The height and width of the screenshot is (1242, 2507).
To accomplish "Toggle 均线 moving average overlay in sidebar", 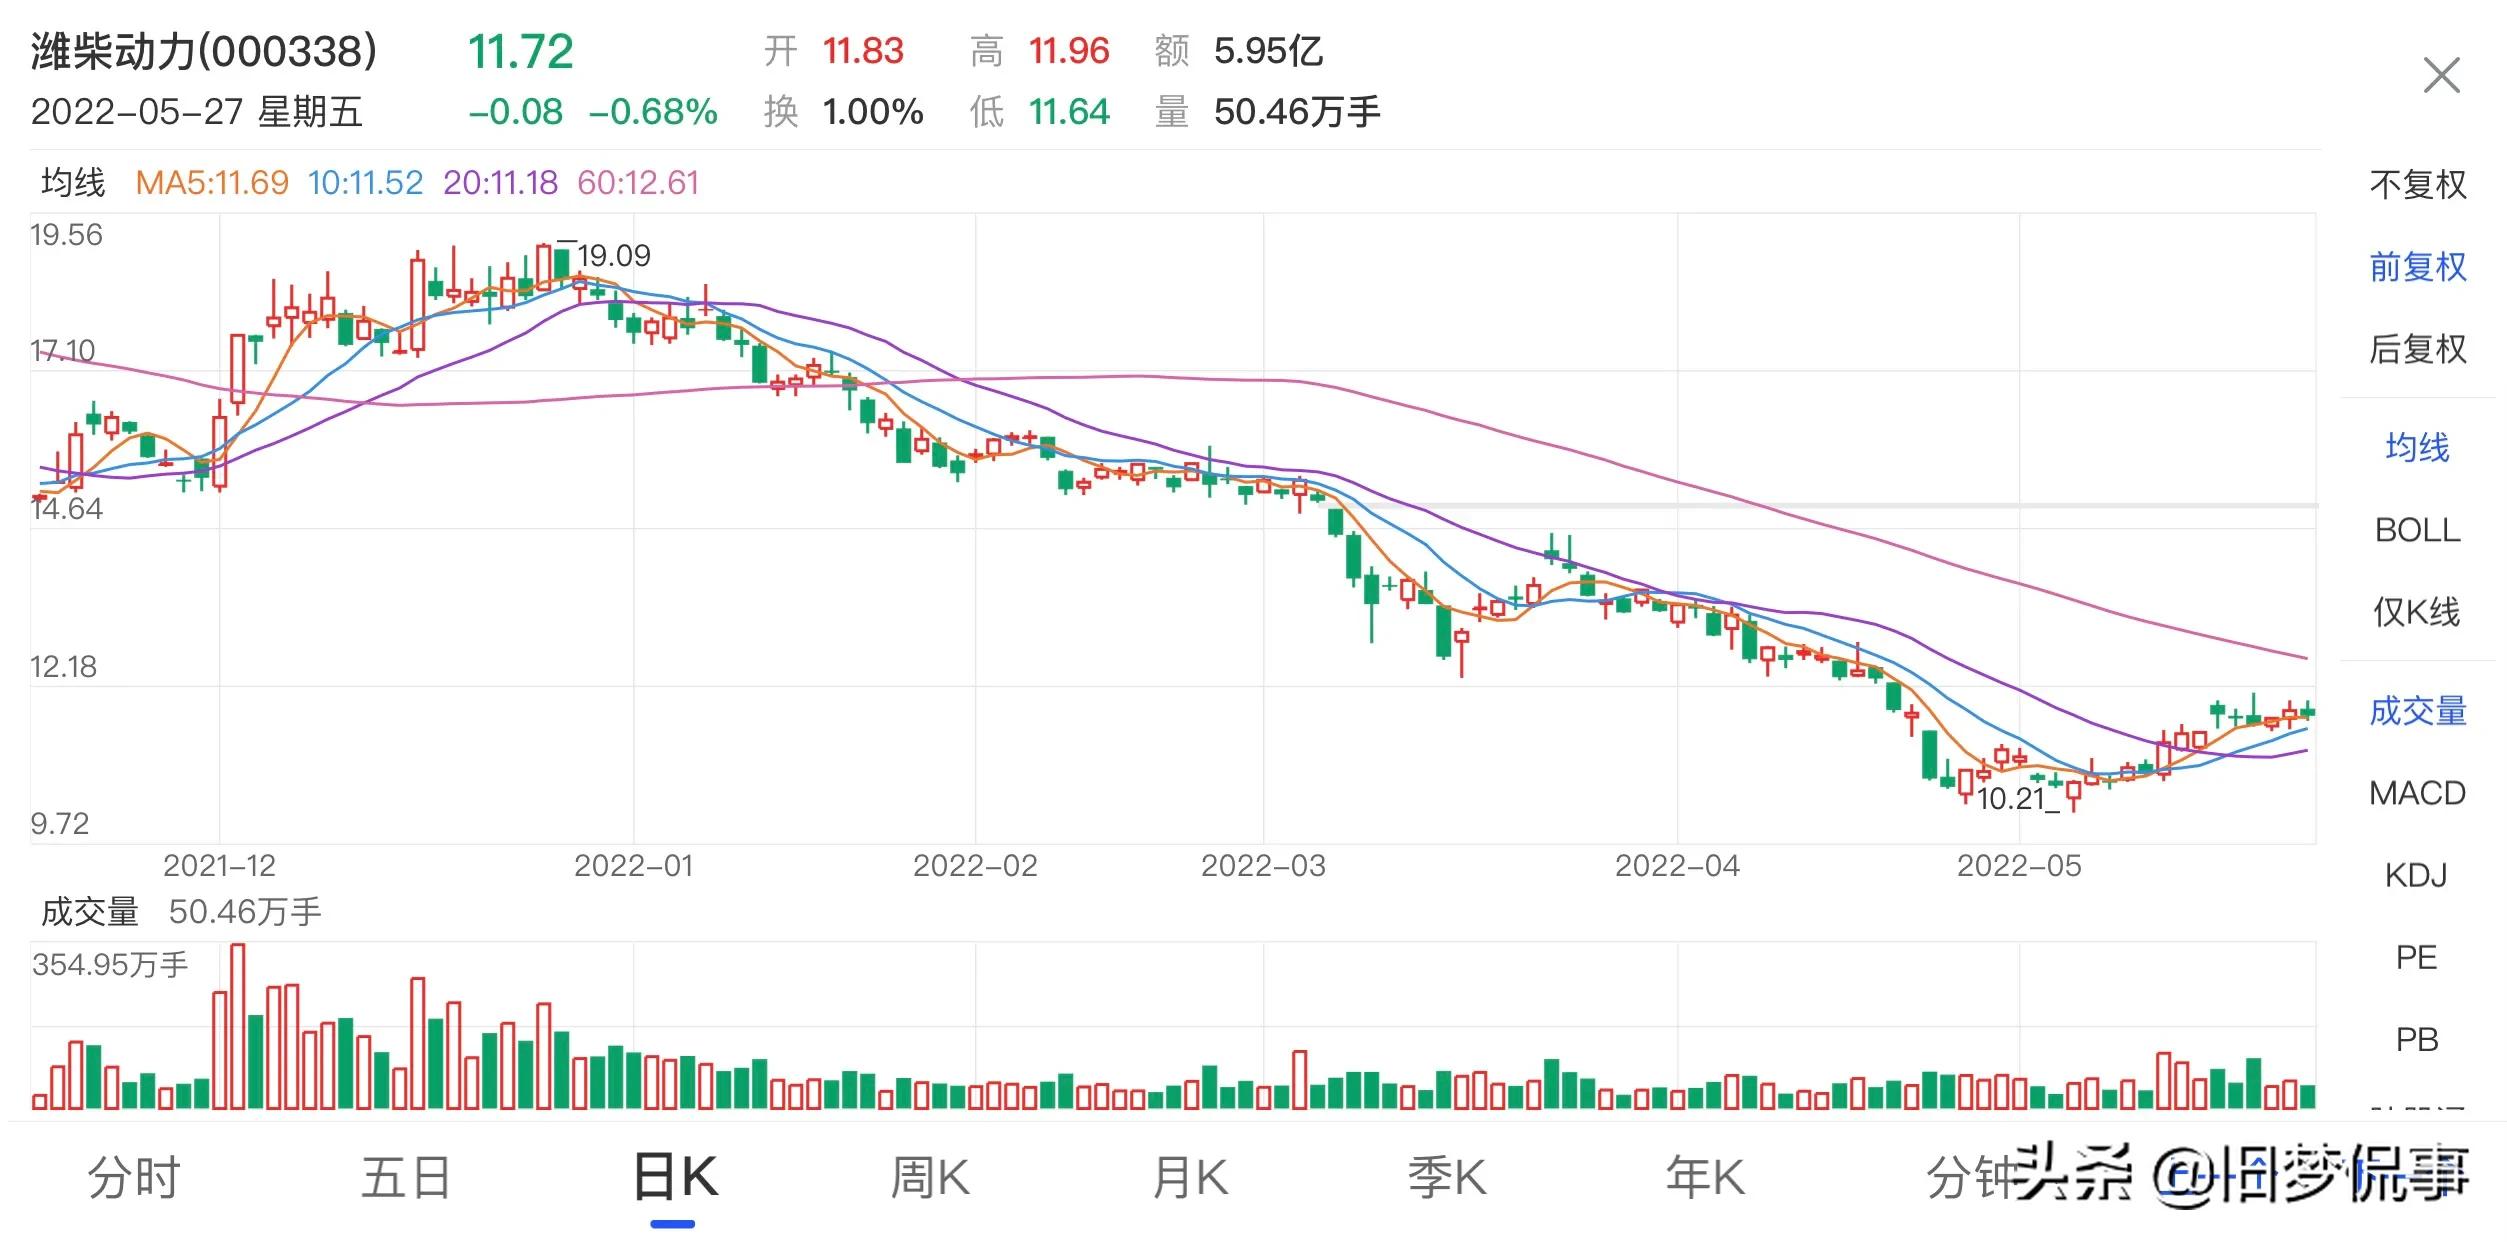I will pyautogui.click(x=2417, y=447).
